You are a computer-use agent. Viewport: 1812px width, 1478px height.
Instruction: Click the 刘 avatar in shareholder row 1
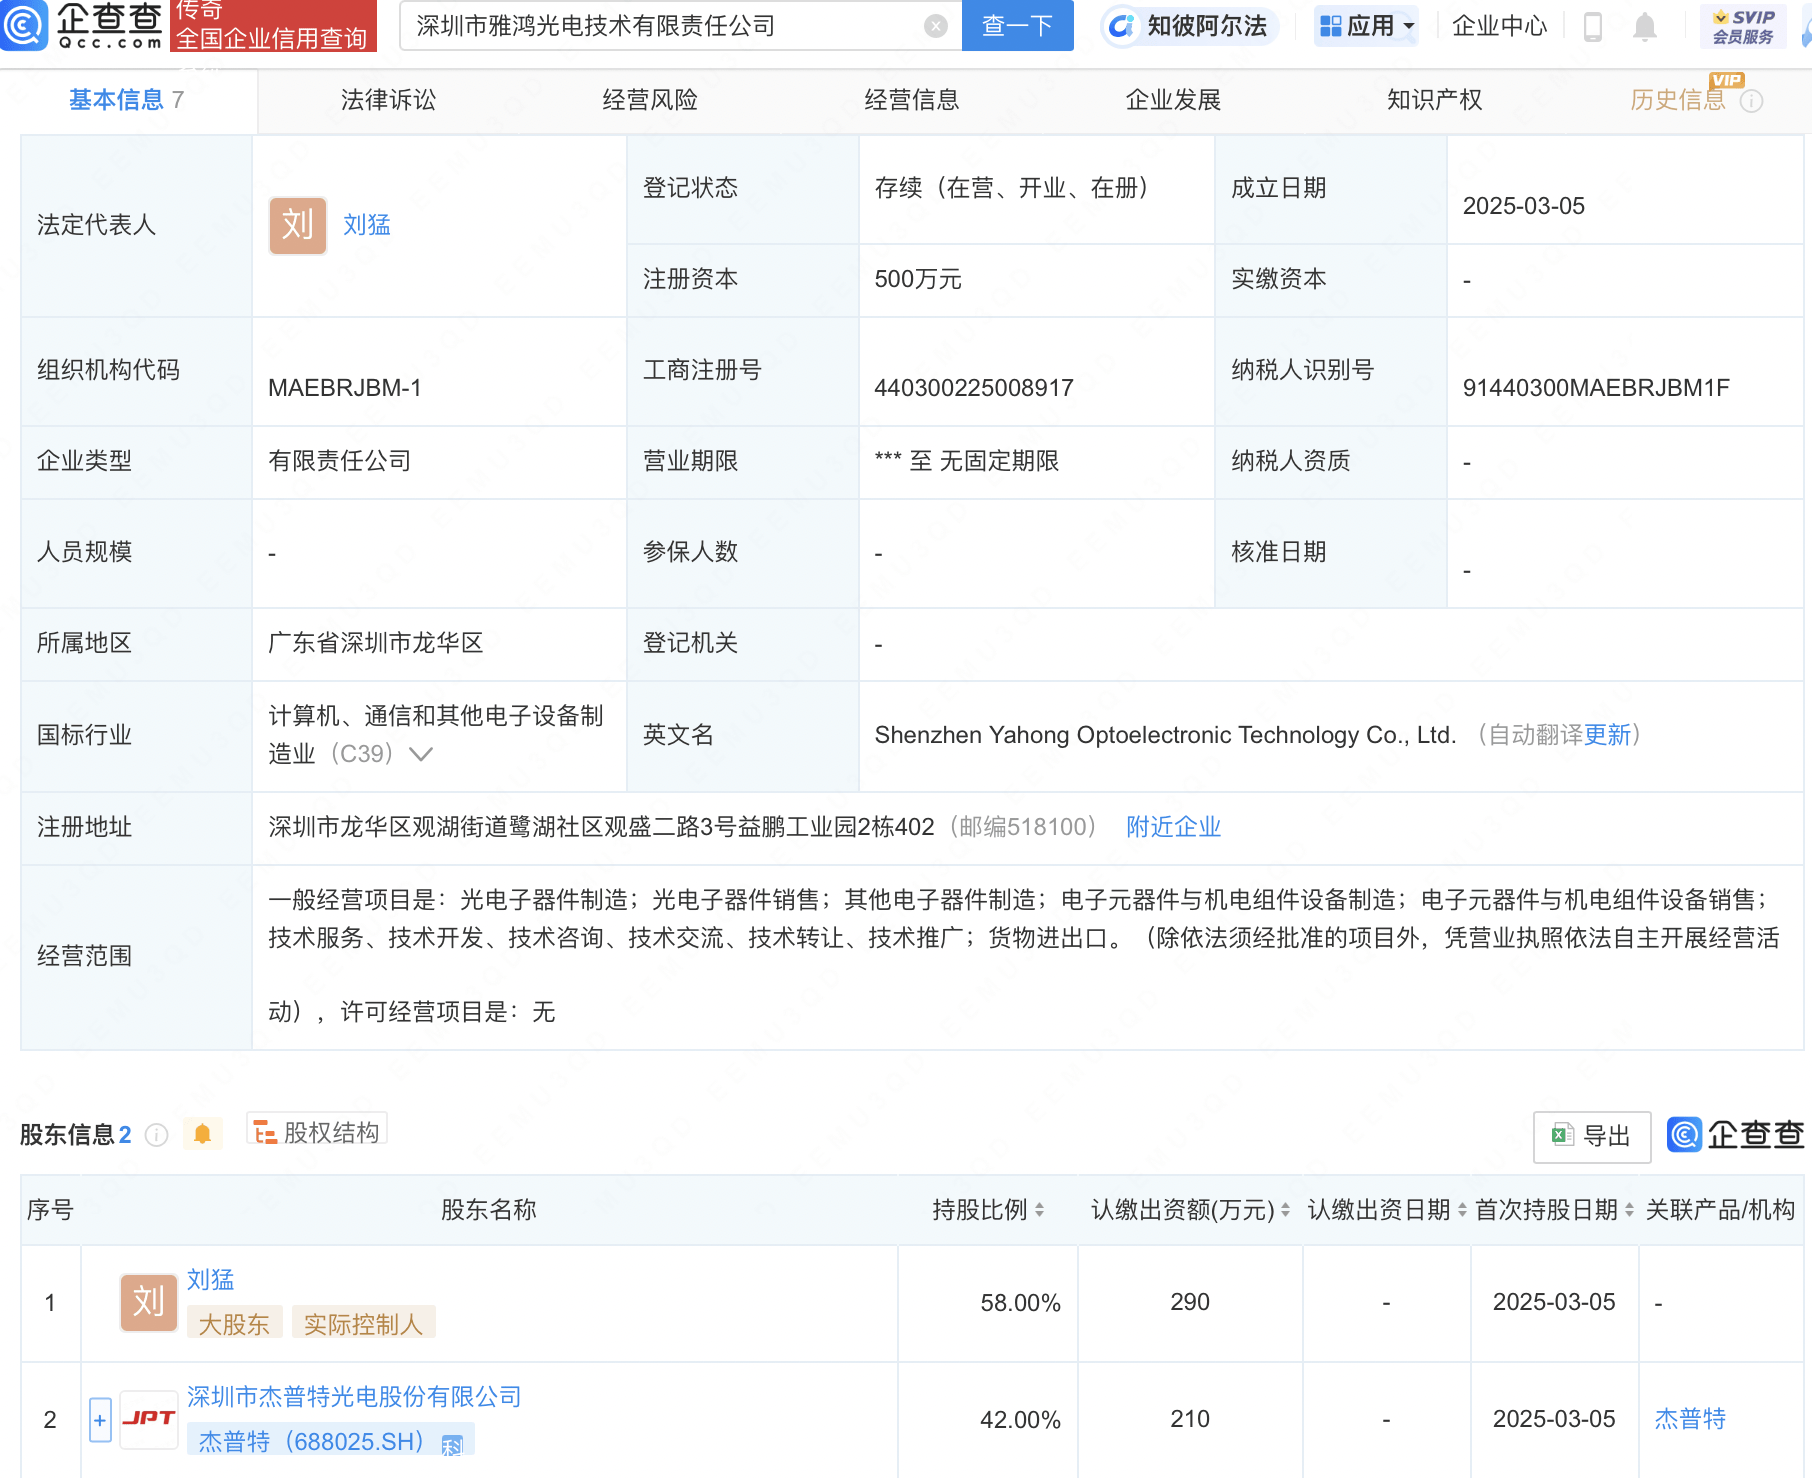coord(148,1302)
